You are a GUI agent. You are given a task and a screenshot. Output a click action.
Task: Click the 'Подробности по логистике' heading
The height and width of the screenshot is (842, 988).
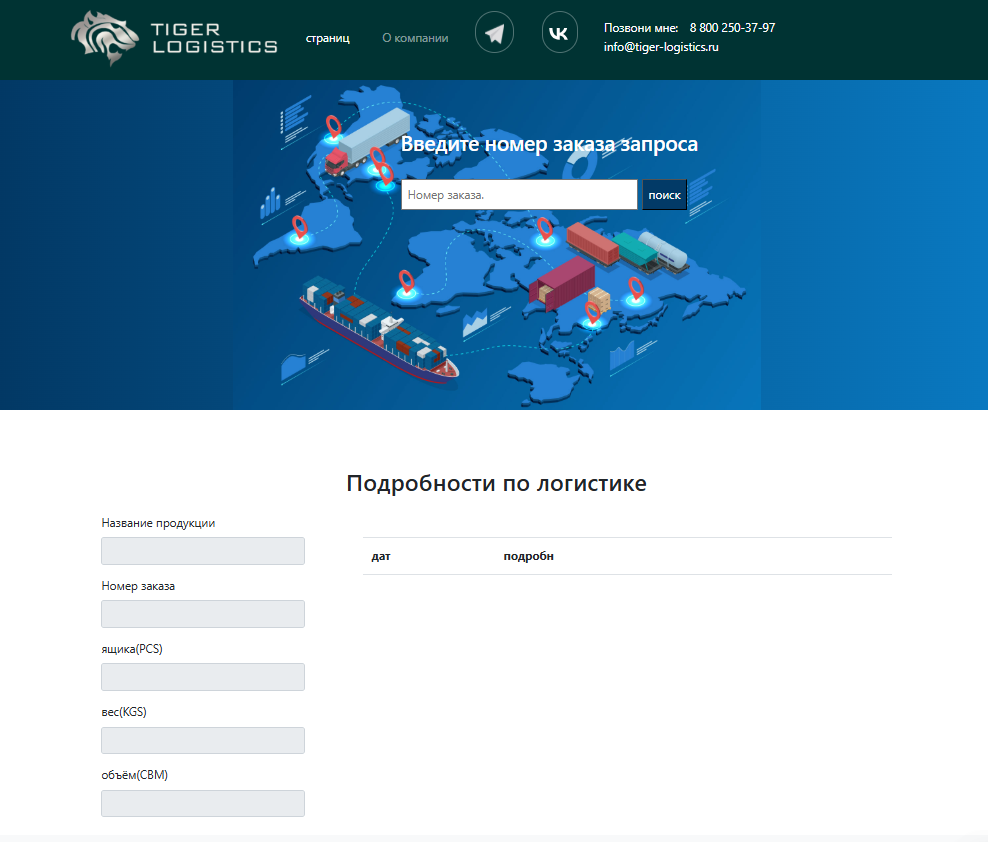(x=497, y=483)
